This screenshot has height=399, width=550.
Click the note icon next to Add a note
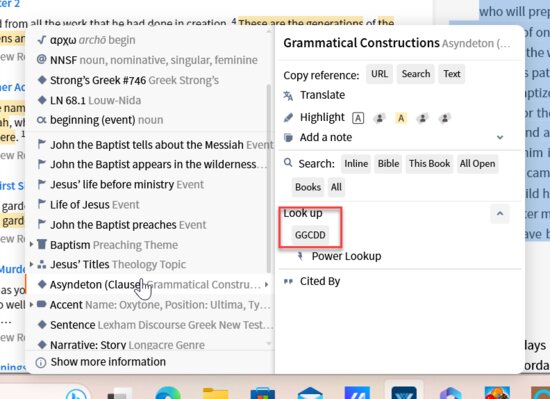point(288,137)
